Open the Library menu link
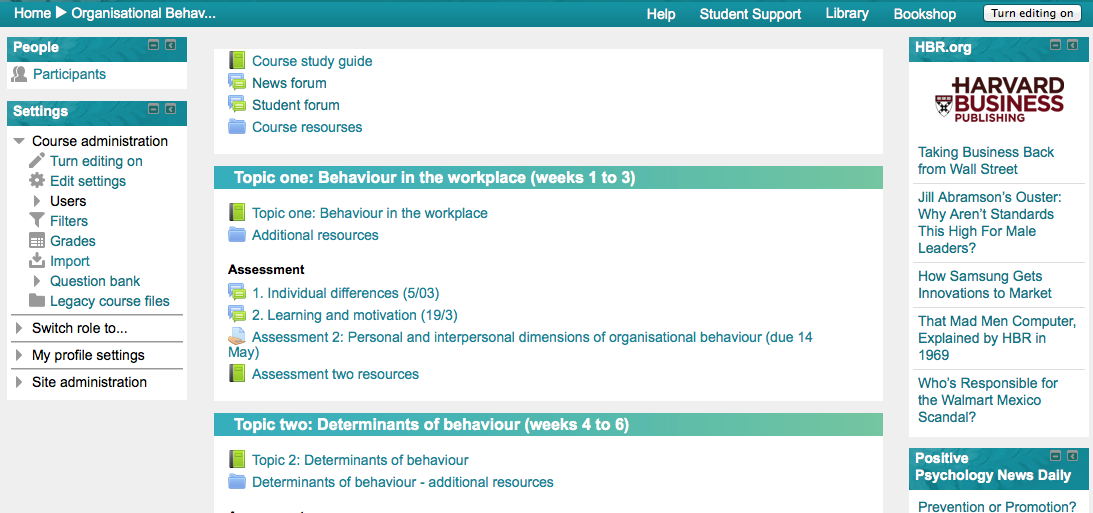 pyautogui.click(x=847, y=14)
